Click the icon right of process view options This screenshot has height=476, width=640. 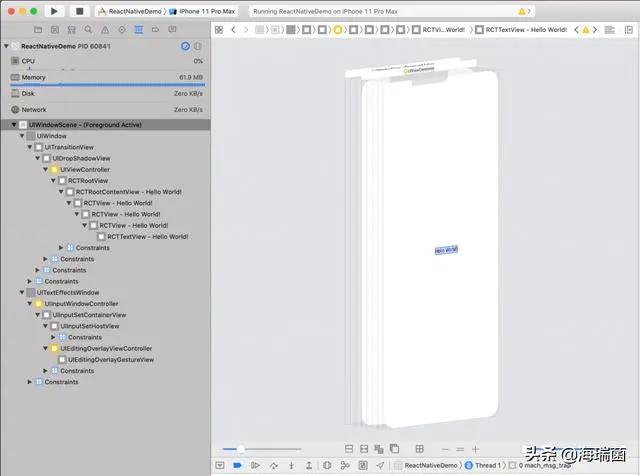[x=198, y=46]
